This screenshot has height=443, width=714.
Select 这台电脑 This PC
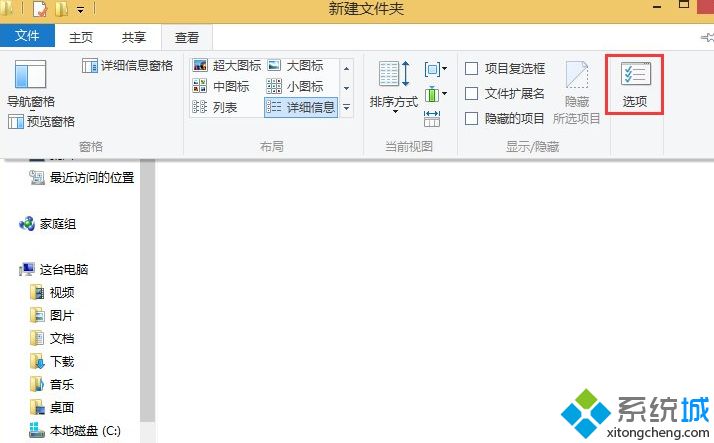[x=54, y=269]
